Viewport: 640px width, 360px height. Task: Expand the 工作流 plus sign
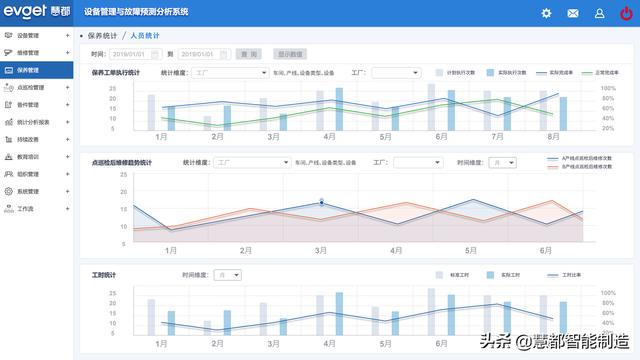tap(67, 209)
